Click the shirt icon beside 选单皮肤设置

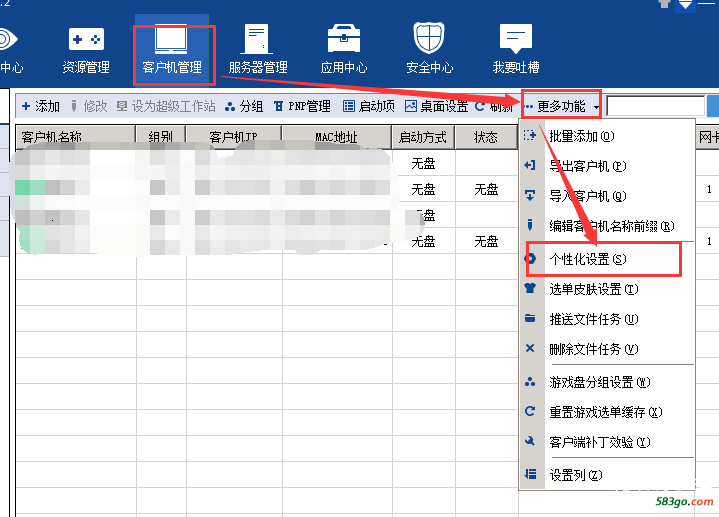(530, 288)
